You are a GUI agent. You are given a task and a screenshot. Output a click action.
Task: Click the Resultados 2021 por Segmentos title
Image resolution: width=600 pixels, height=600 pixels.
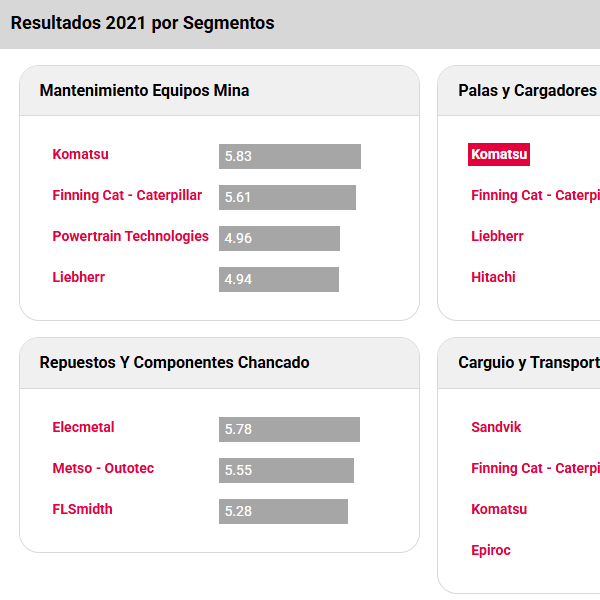pos(142,23)
